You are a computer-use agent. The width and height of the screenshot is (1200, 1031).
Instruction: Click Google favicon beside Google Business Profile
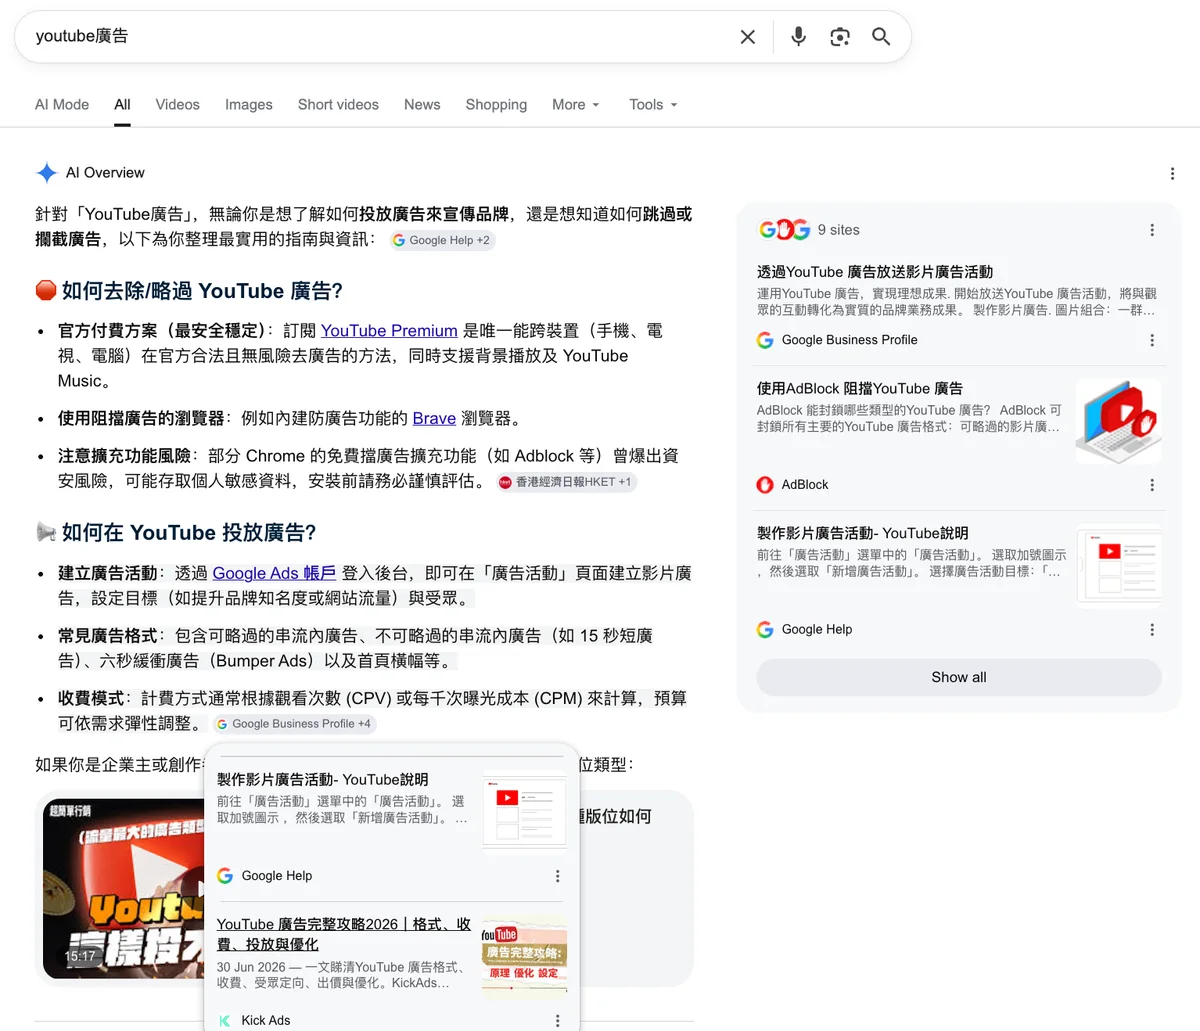pyautogui.click(x=765, y=340)
